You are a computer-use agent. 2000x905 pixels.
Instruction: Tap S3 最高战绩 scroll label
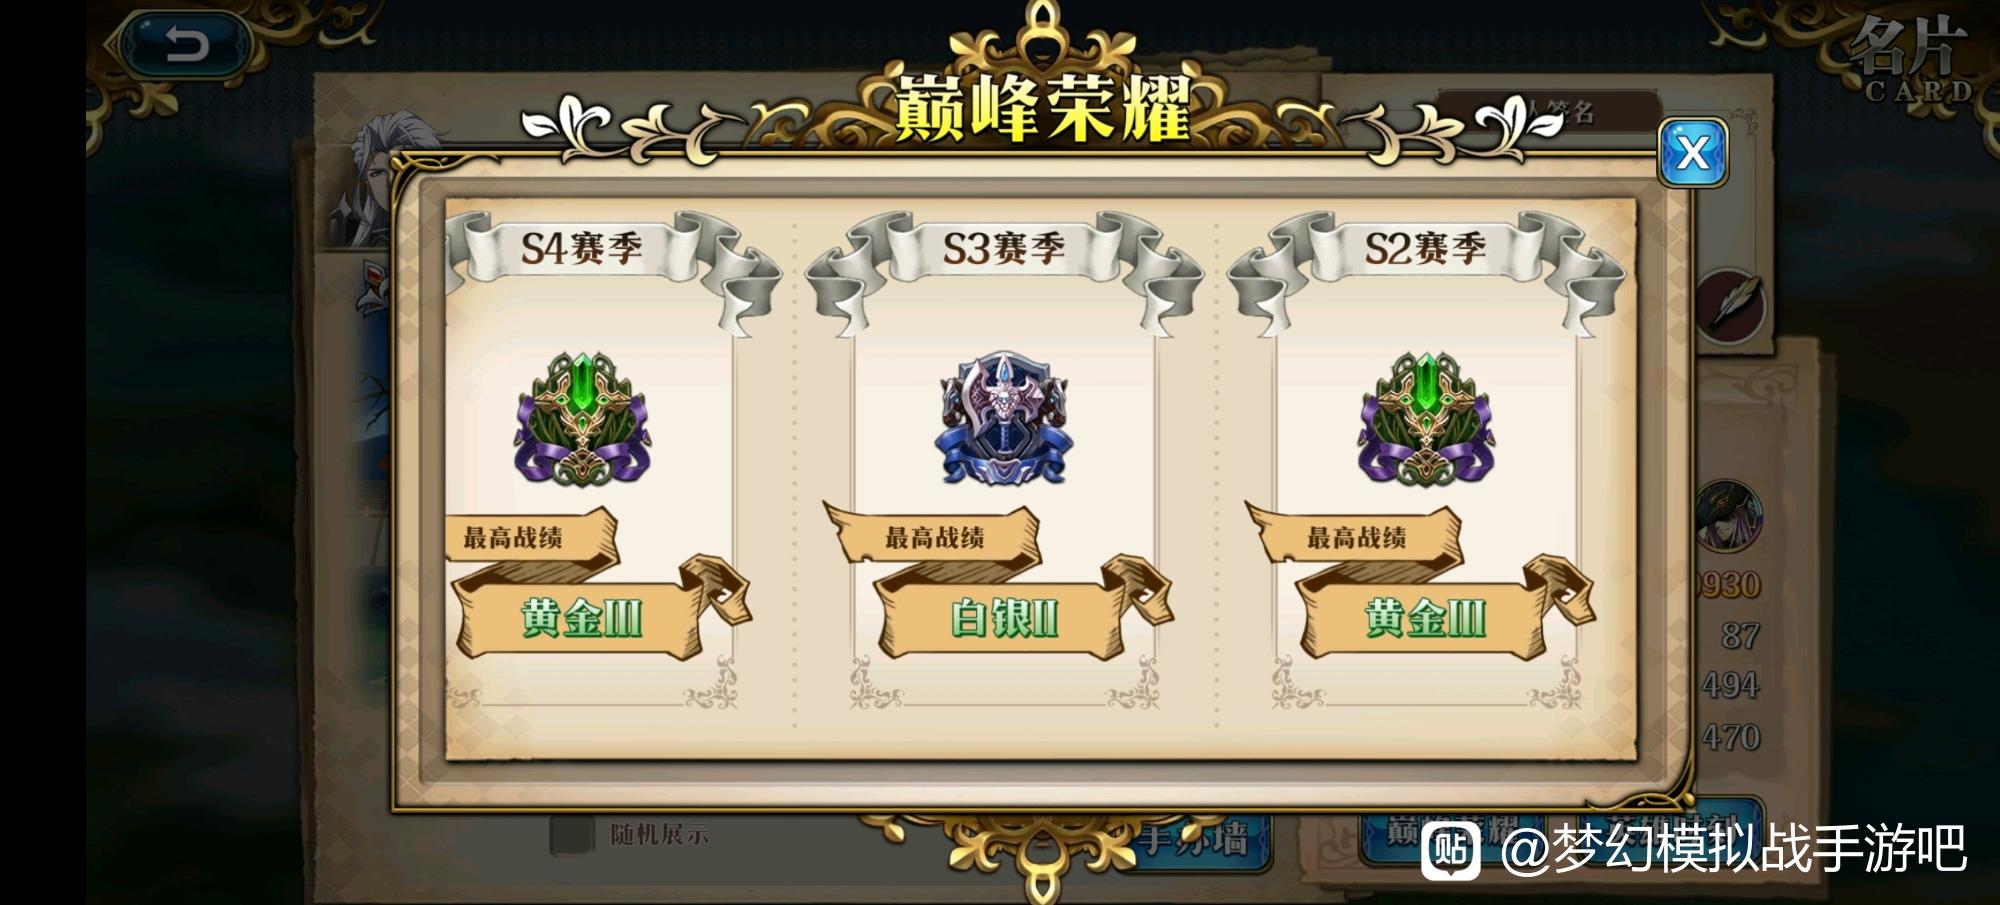click(934, 537)
